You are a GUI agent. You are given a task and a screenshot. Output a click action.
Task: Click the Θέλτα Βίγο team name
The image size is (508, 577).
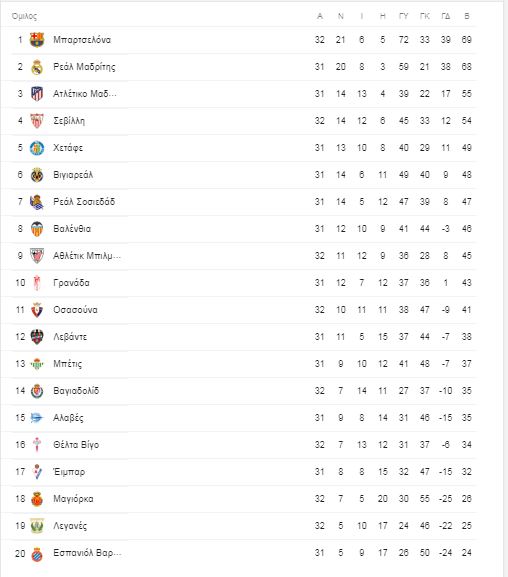[x=76, y=445]
